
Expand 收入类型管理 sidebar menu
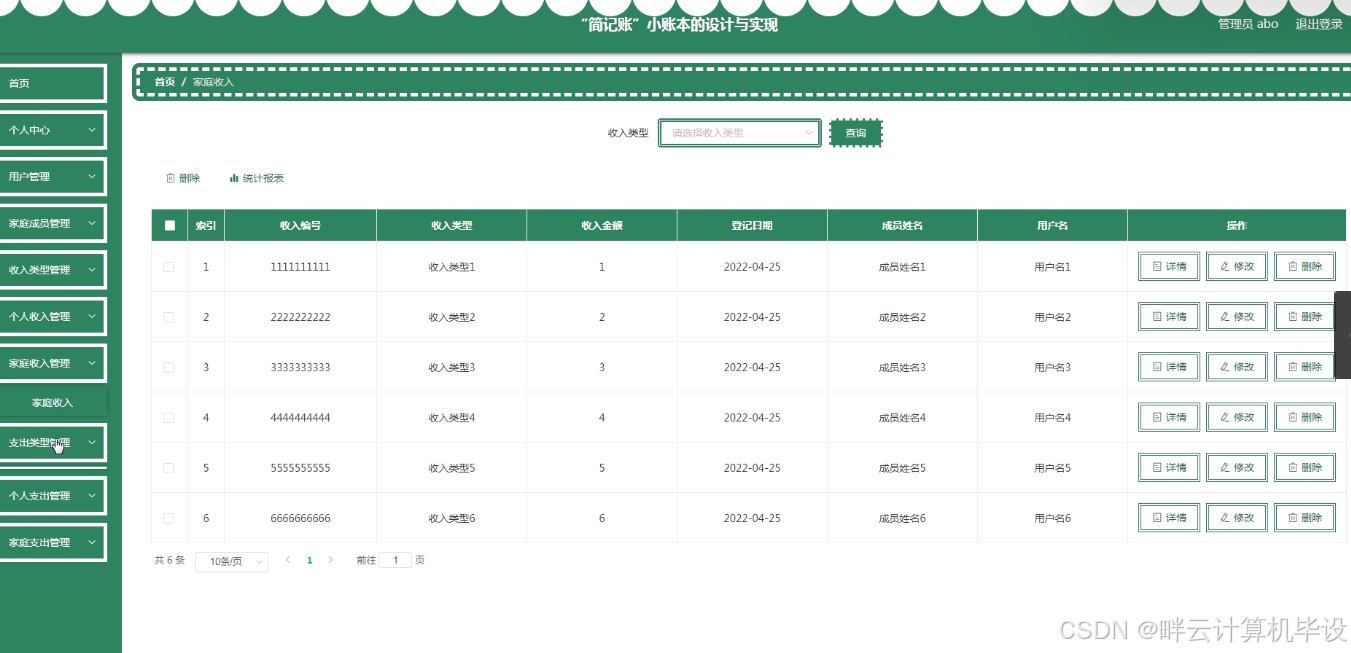point(53,270)
